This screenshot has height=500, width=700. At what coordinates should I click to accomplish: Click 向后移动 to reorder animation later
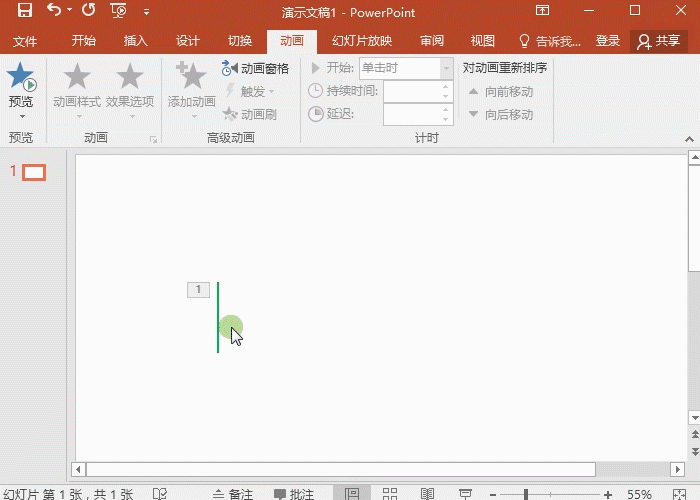point(501,115)
